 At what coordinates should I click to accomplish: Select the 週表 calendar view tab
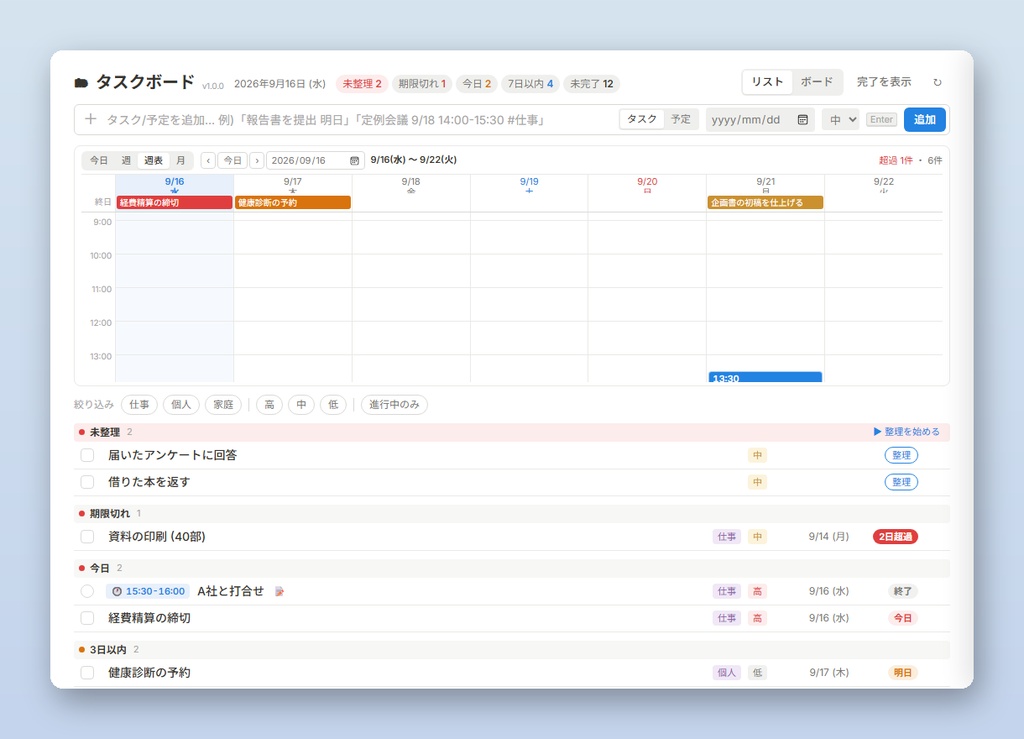pyautogui.click(x=153, y=161)
